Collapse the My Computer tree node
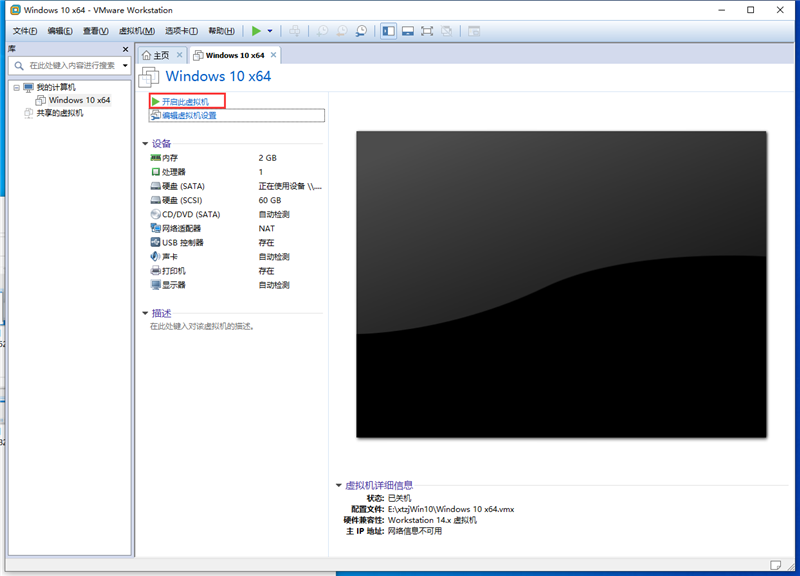800x576 pixels. 16,85
